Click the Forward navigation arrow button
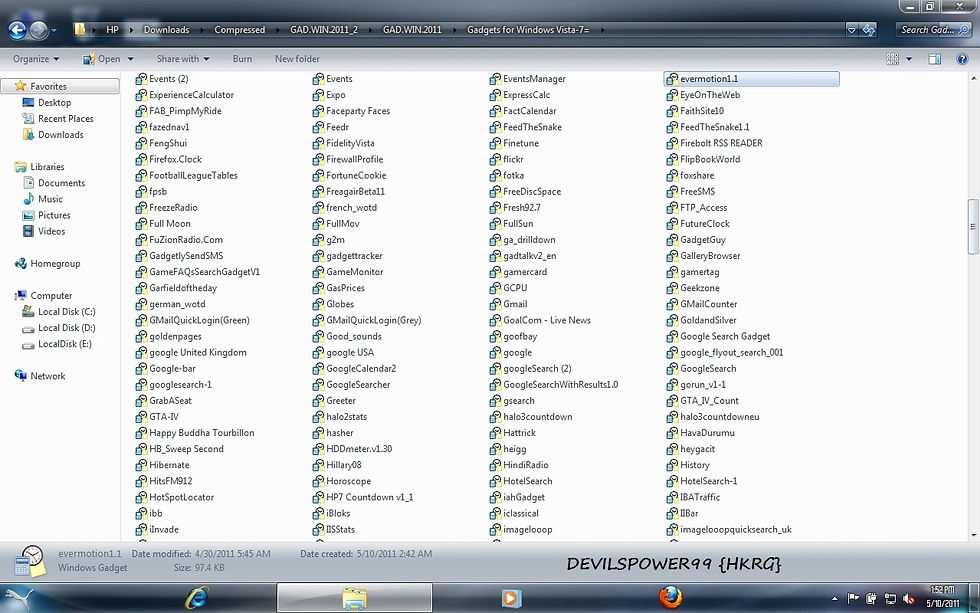Viewport: 980px width, 613px height. (39, 29)
